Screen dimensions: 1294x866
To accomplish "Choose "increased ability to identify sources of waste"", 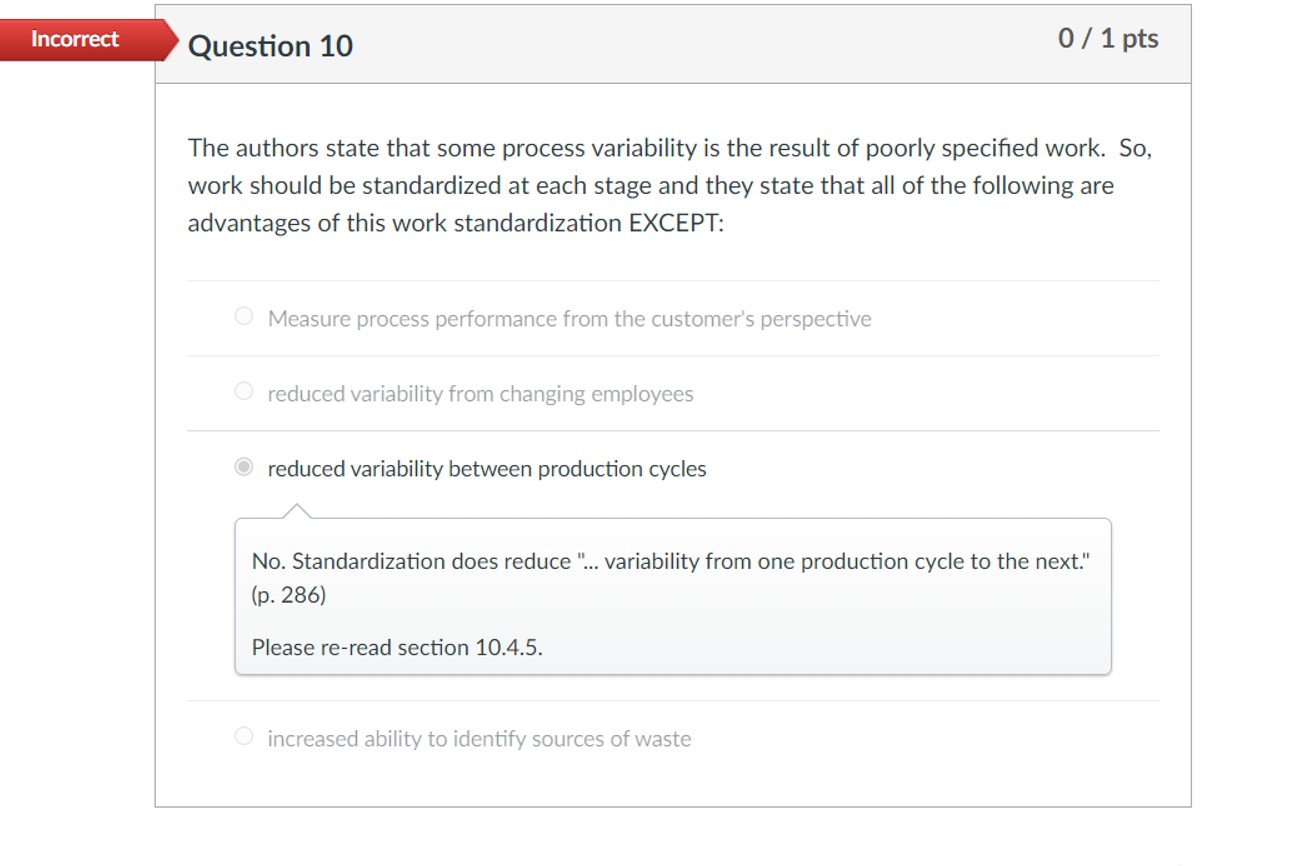I will click(243, 736).
